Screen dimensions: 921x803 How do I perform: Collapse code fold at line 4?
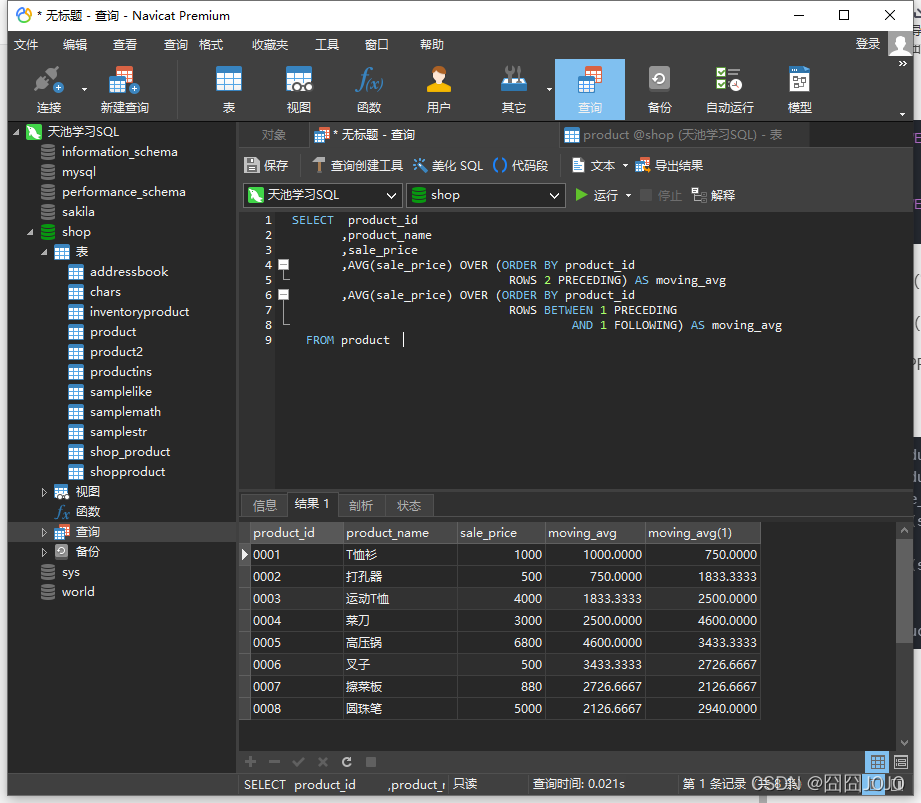pyautogui.click(x=284, y=265)
